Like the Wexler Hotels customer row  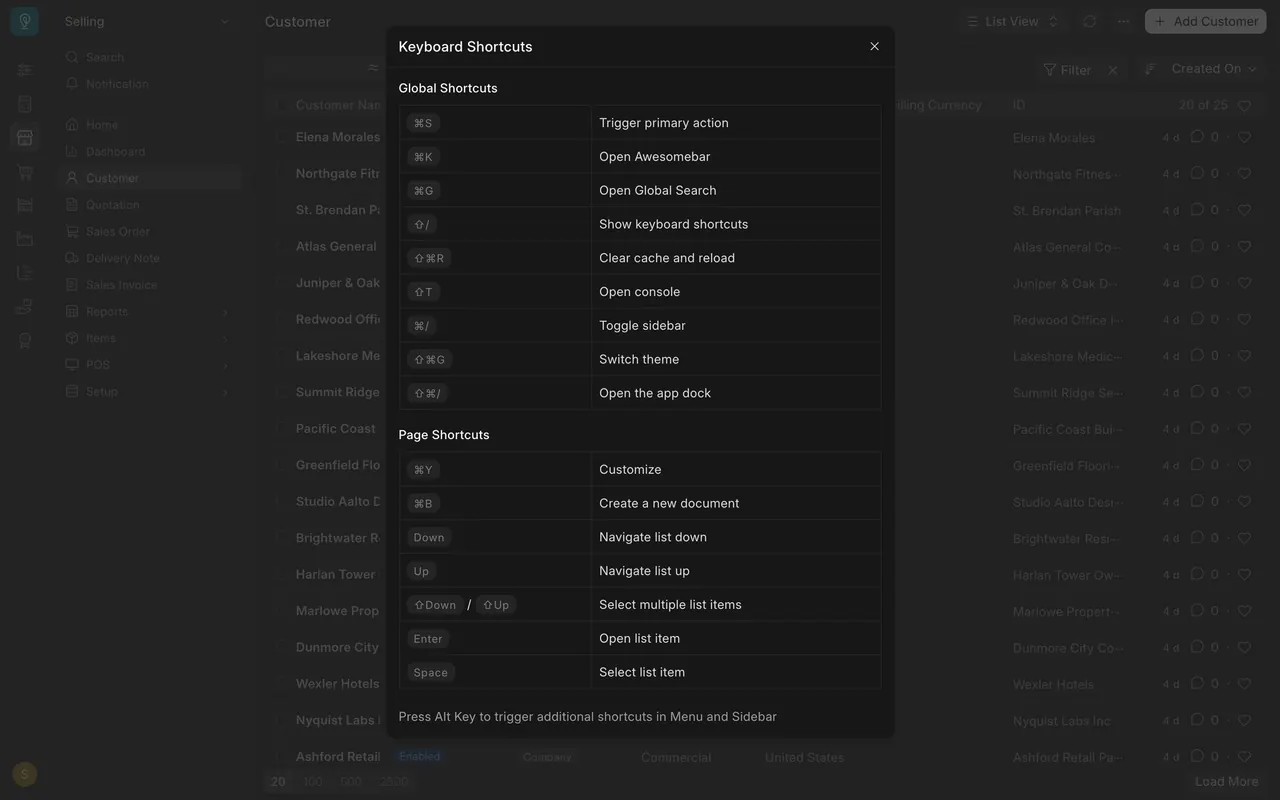click(x=1245, y=684)
